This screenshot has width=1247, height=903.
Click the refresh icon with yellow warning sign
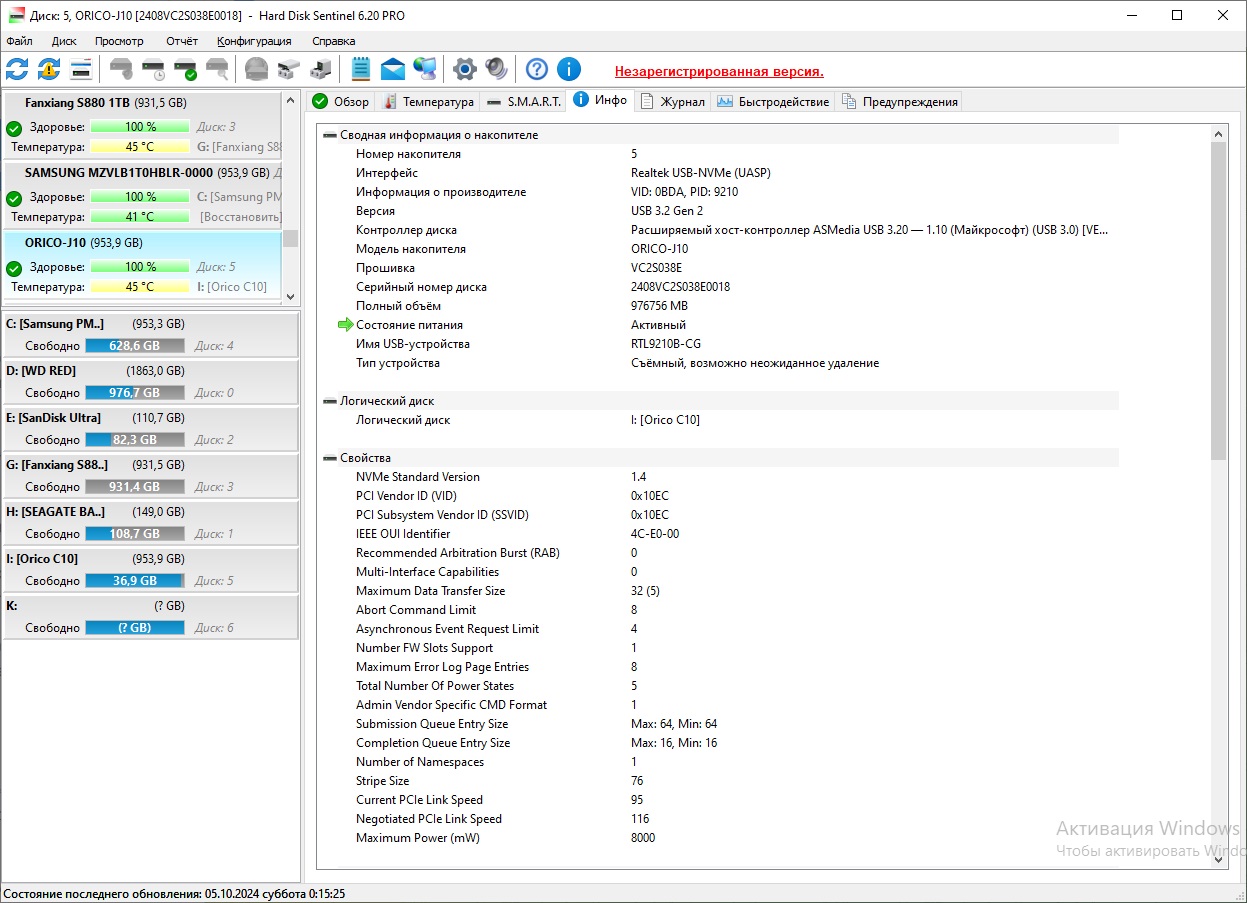point(49,69)
